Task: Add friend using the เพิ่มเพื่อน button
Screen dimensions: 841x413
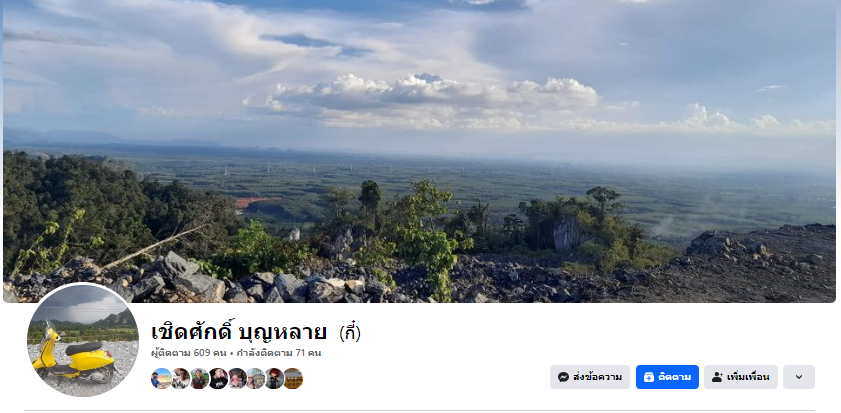Action: coord(741,377)
